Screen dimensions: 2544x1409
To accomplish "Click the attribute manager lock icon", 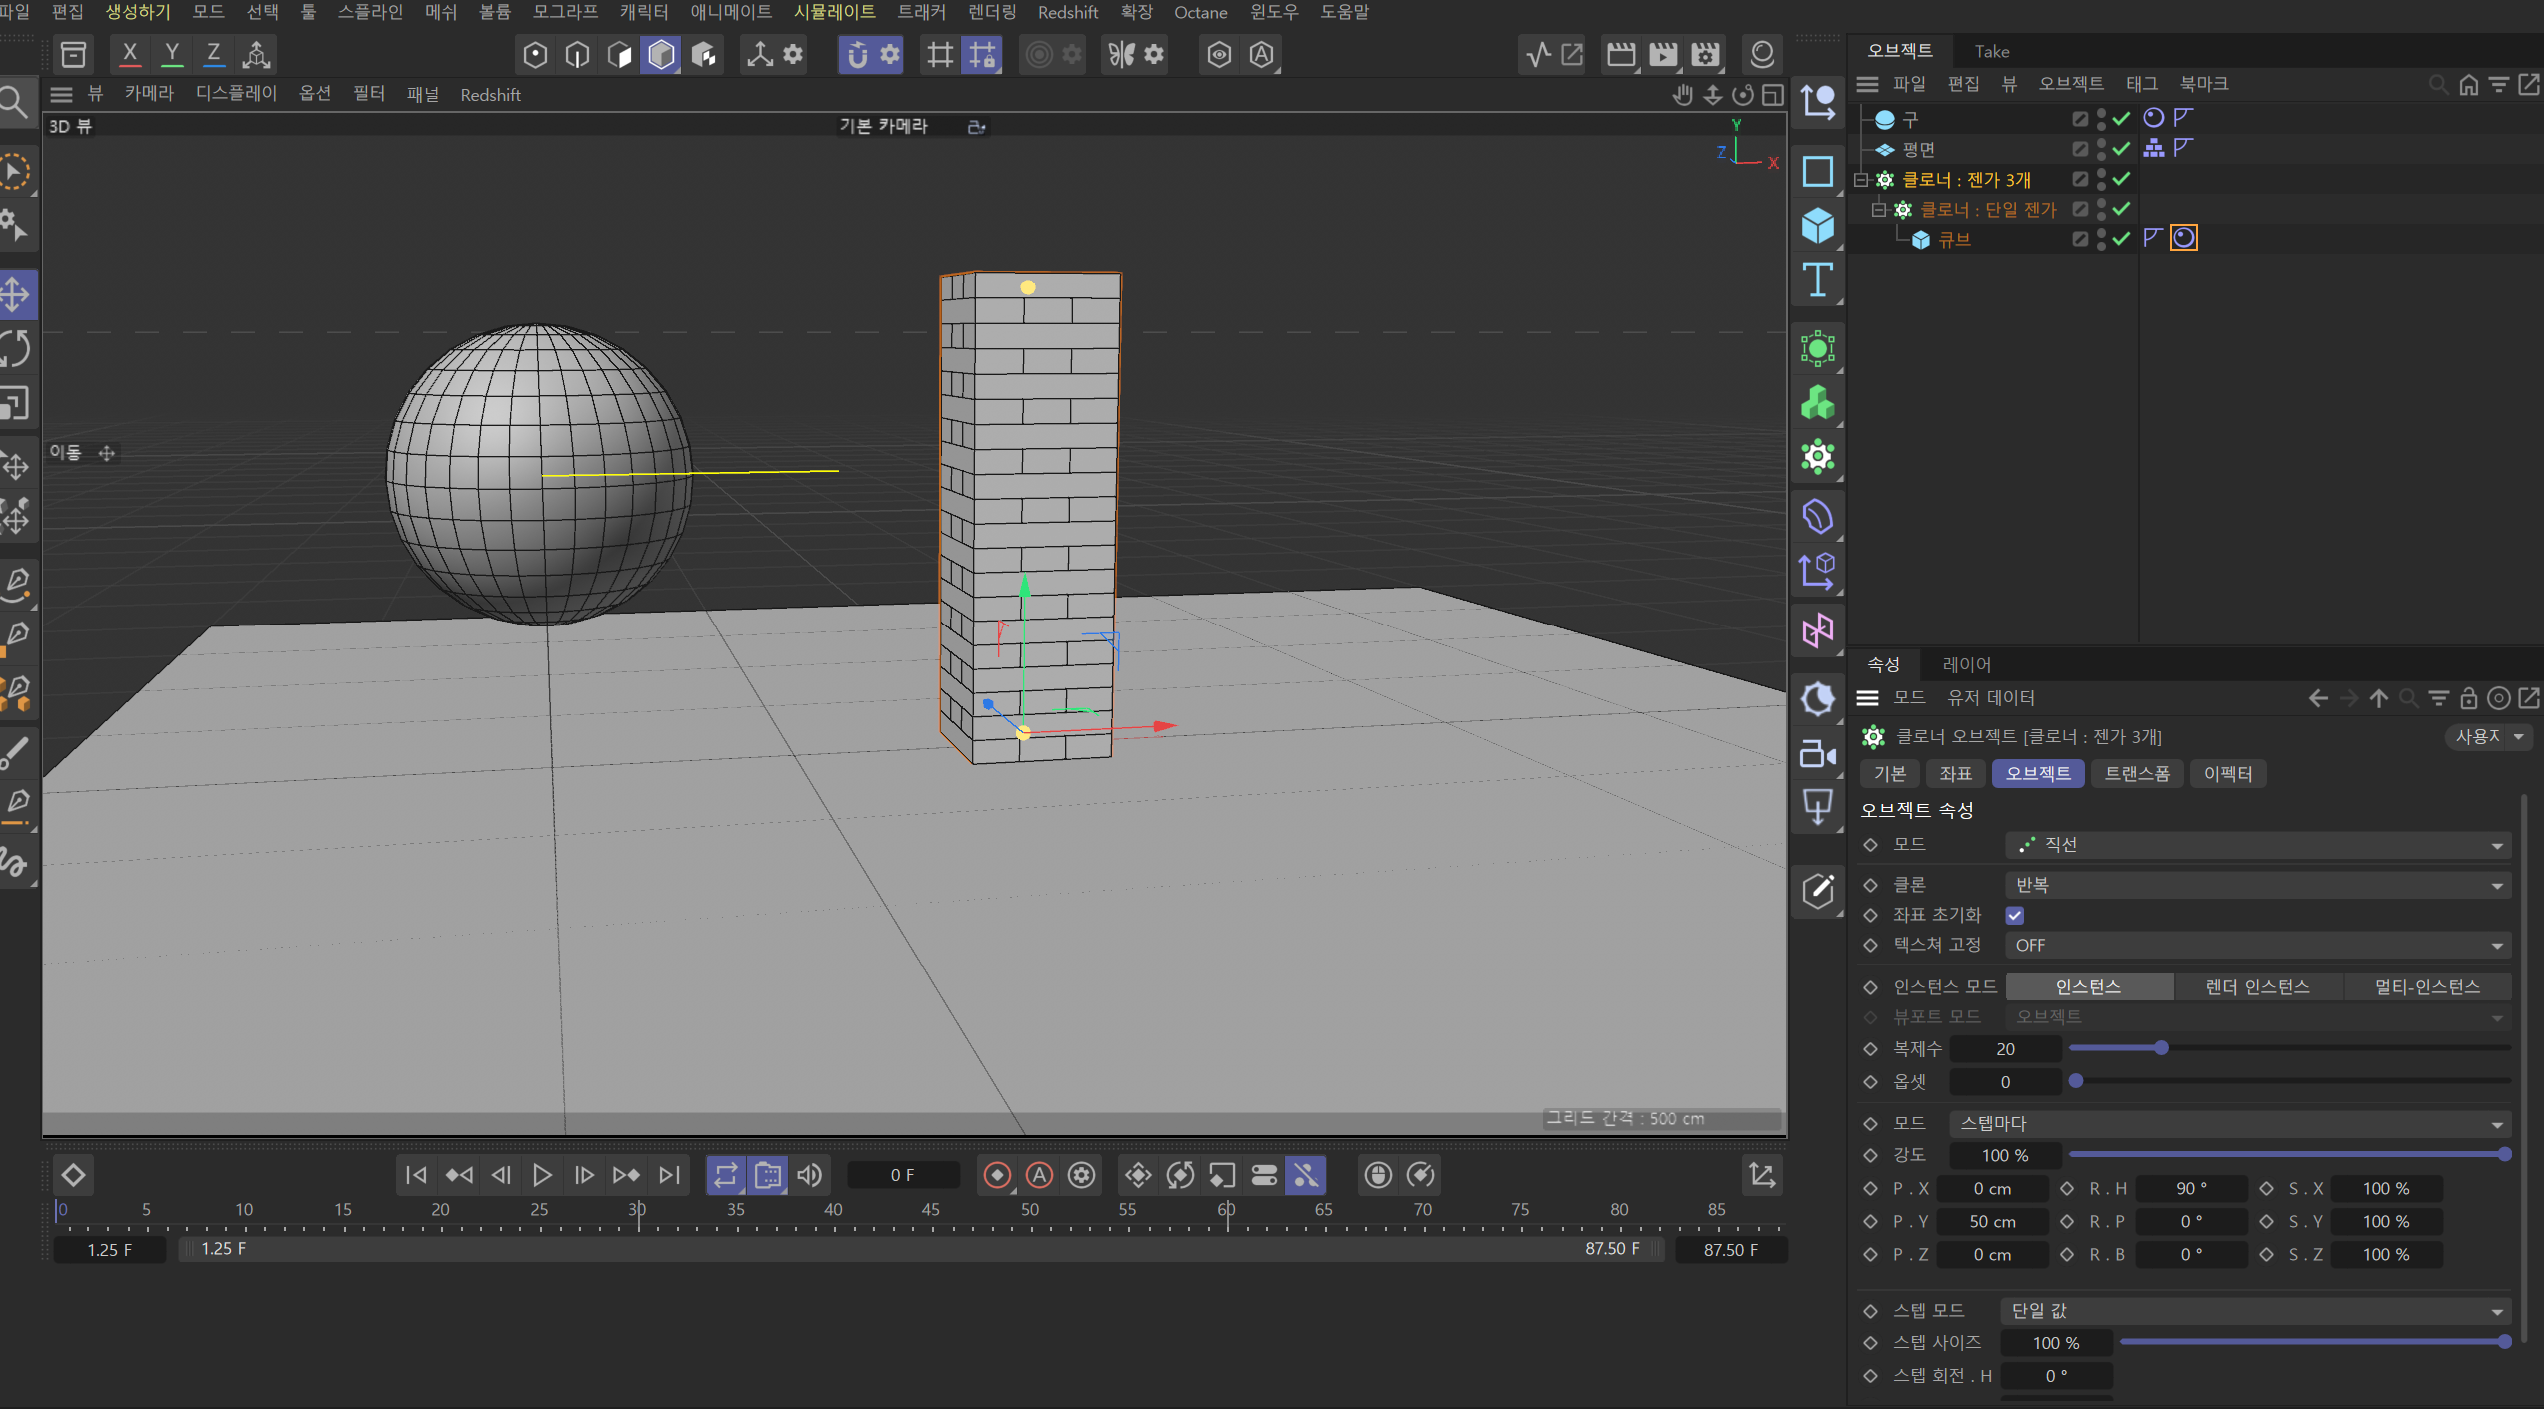I will pyautogui.click(x=2468, y=698).
